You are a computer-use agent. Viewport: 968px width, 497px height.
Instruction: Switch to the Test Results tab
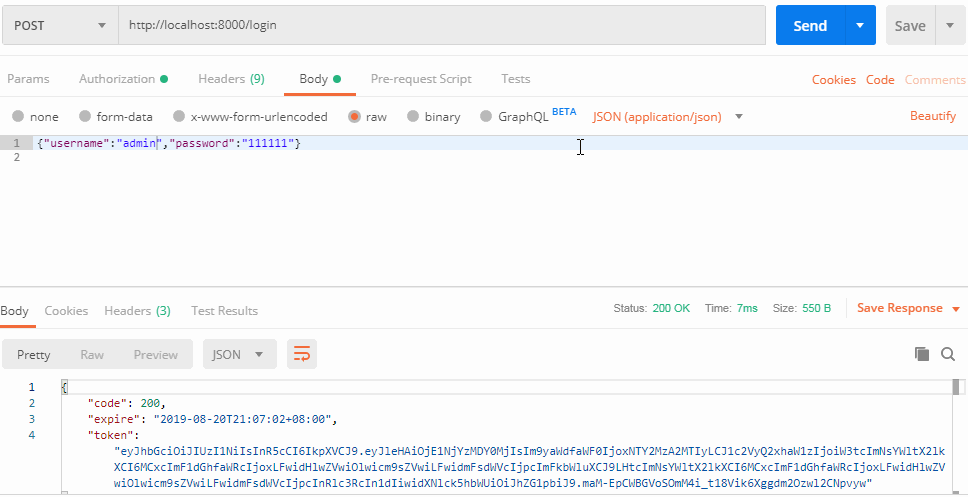pos(224,311)
